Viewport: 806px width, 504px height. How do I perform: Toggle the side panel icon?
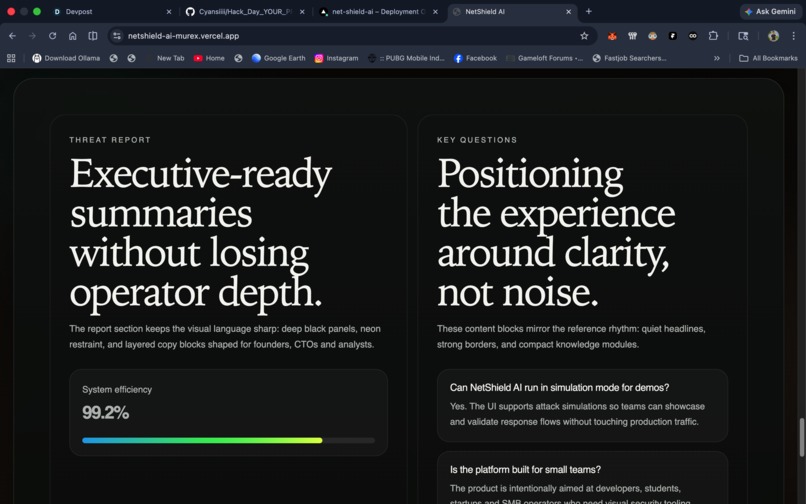click(x=93, y=36)
